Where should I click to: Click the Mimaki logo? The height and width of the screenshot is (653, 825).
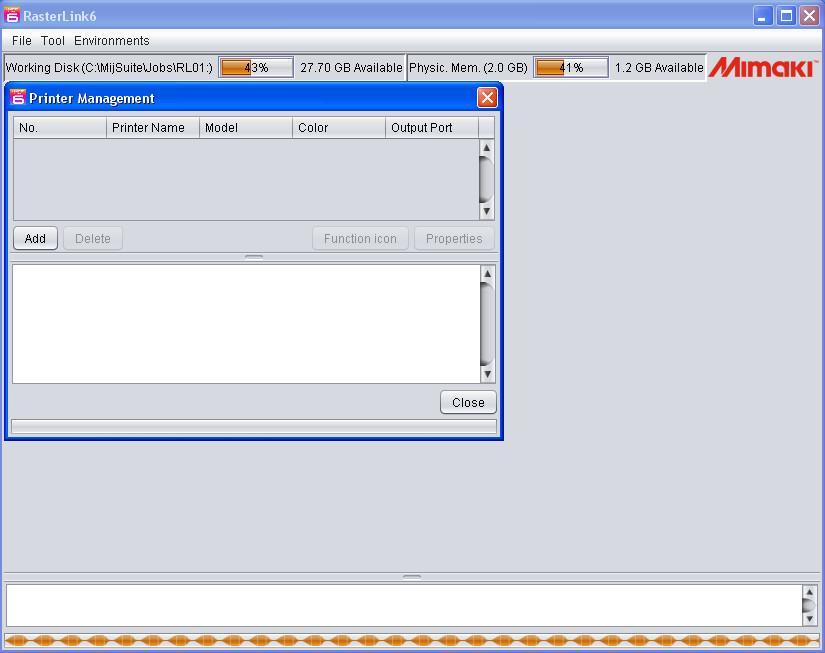click(763, 68)
